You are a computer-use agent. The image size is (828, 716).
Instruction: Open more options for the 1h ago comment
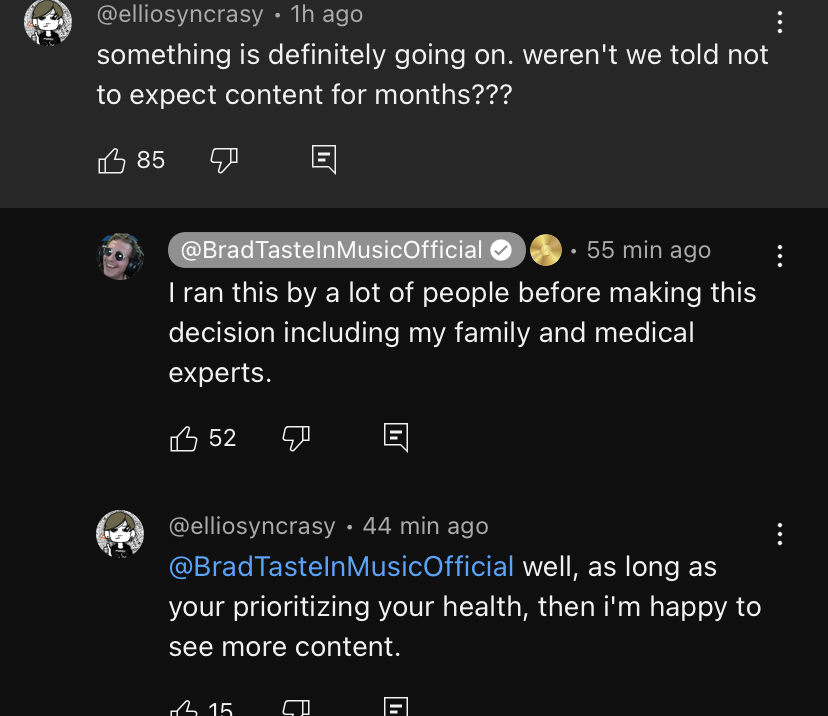coord(779,23)
